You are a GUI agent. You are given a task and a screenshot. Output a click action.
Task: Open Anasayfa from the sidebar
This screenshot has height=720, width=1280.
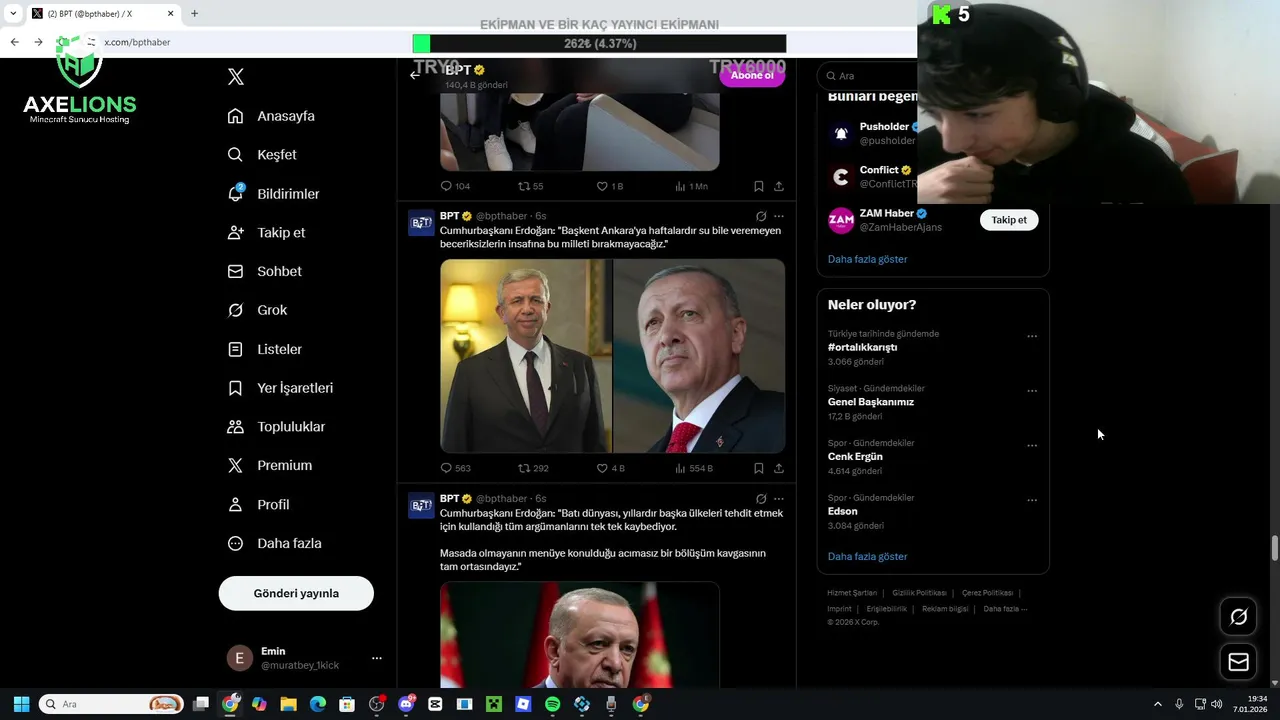pos(271,116)
